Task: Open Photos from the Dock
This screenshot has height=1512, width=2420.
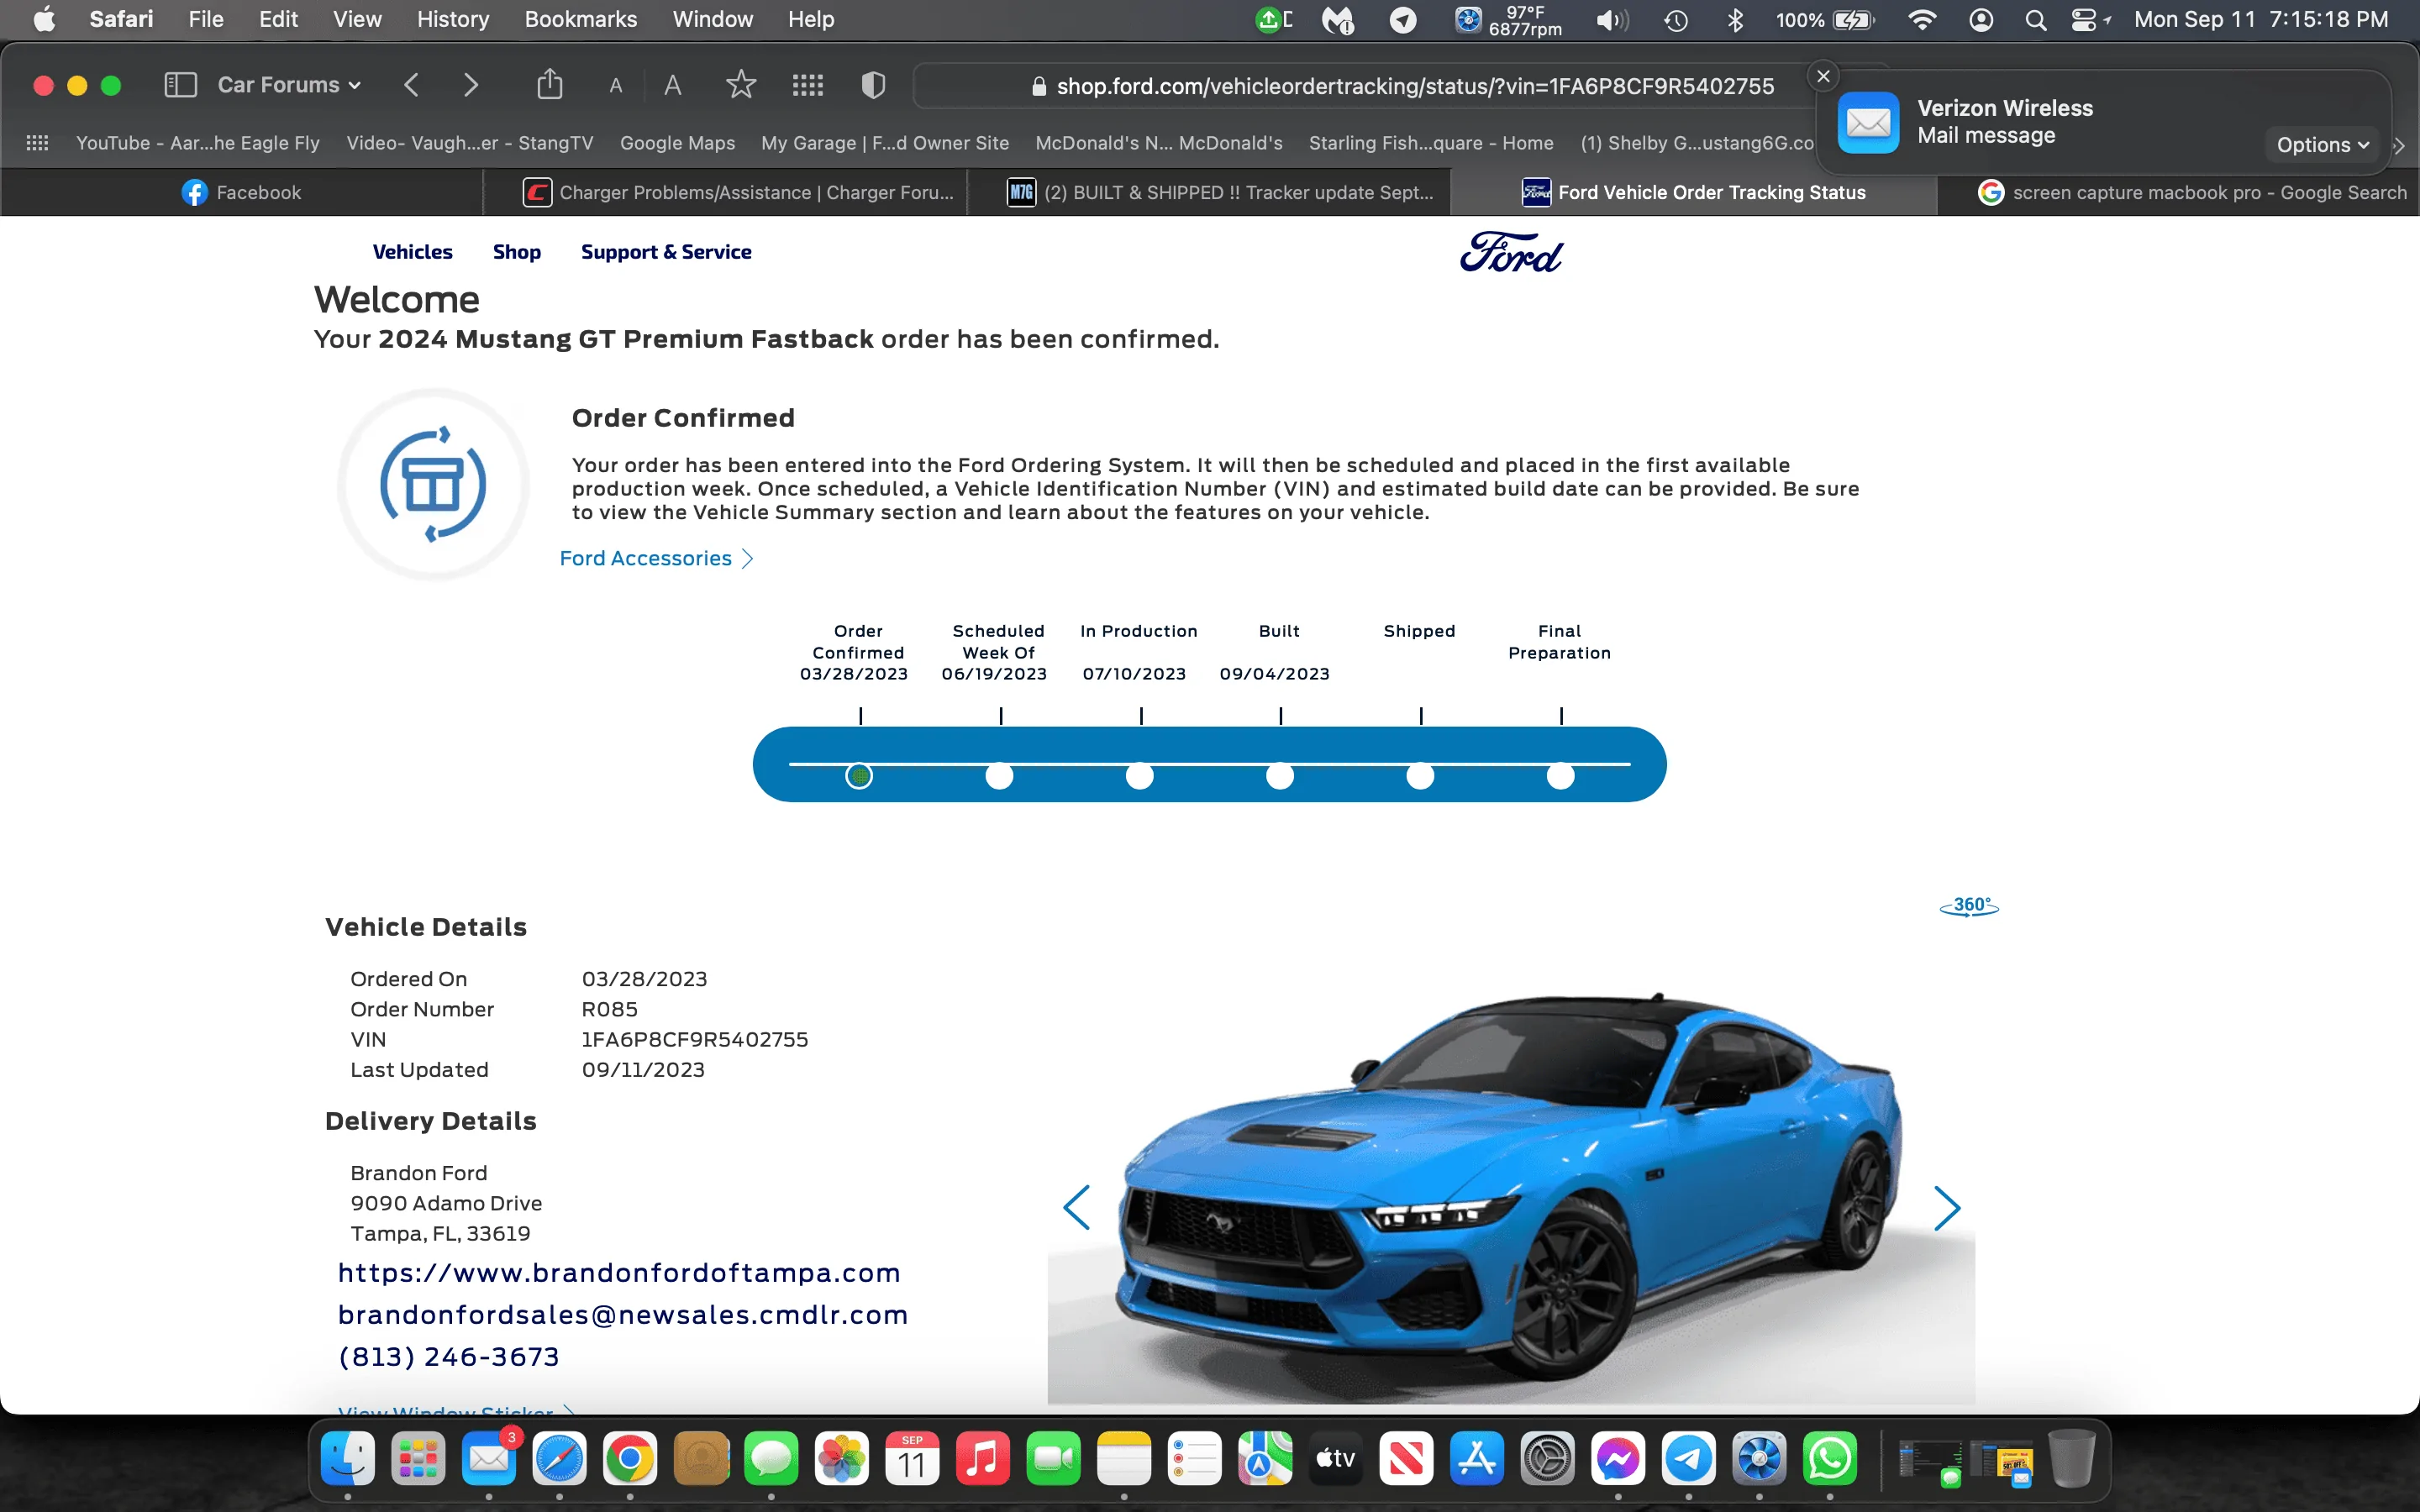Action: (x=842, y=1460)
